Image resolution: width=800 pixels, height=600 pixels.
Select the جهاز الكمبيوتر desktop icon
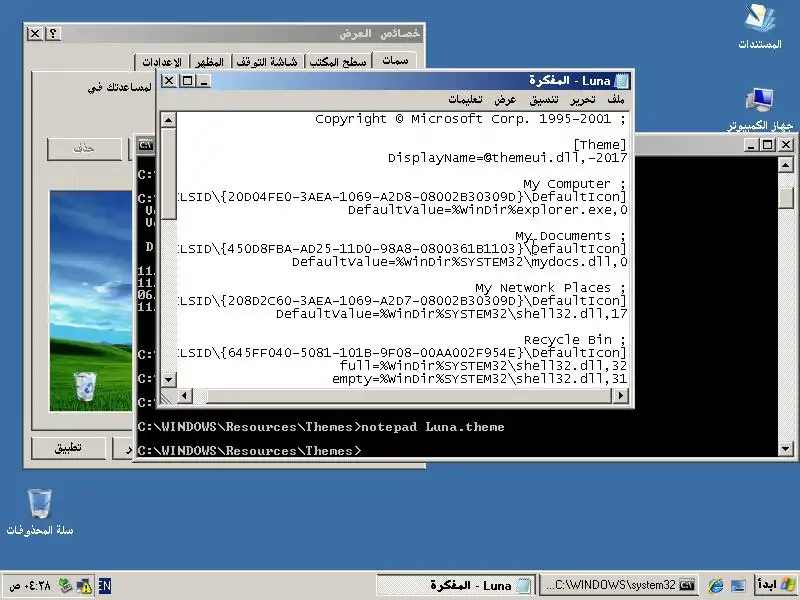(760, 109)
